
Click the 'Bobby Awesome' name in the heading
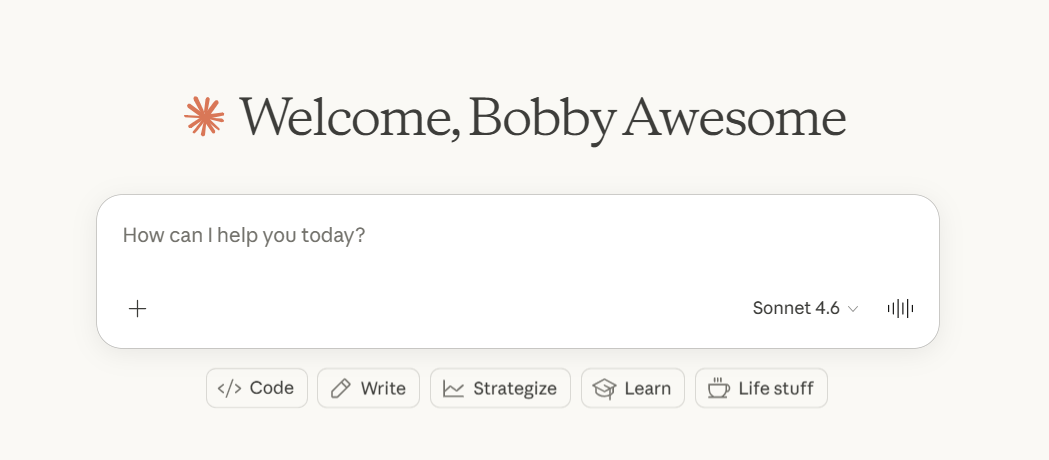tap(657, 117)
